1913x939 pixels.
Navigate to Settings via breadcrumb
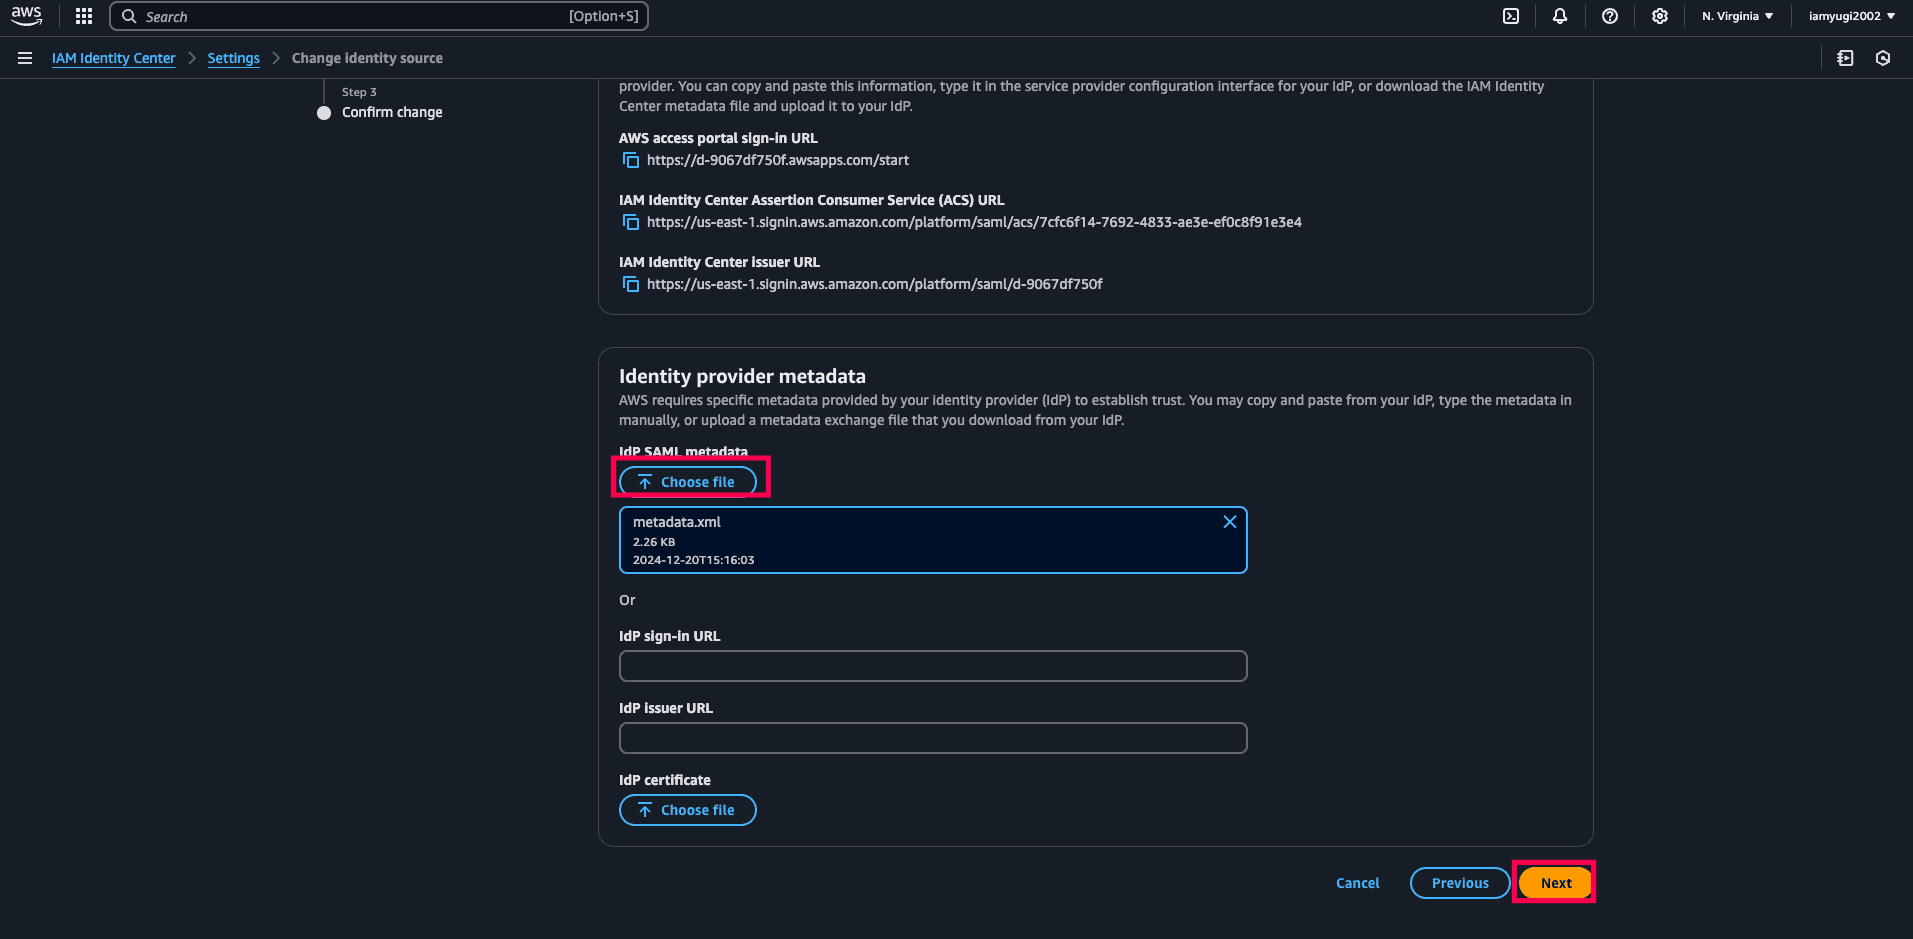(233, 58)
